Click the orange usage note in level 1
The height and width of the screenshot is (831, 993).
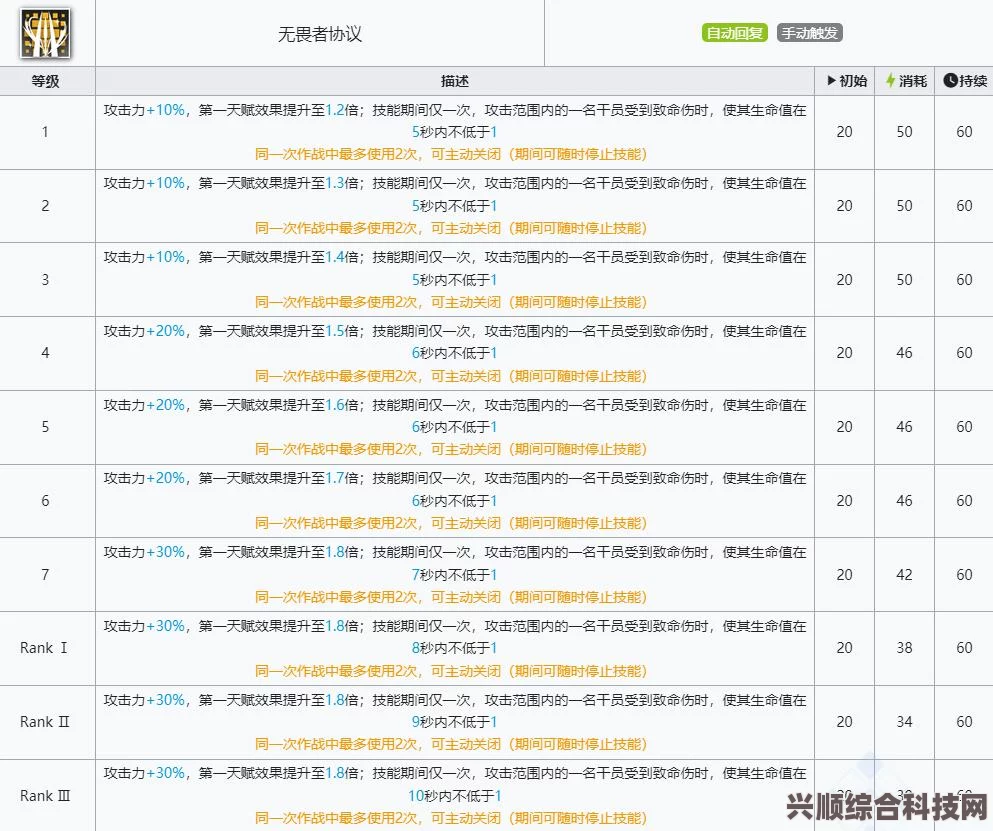pos(451,154)
